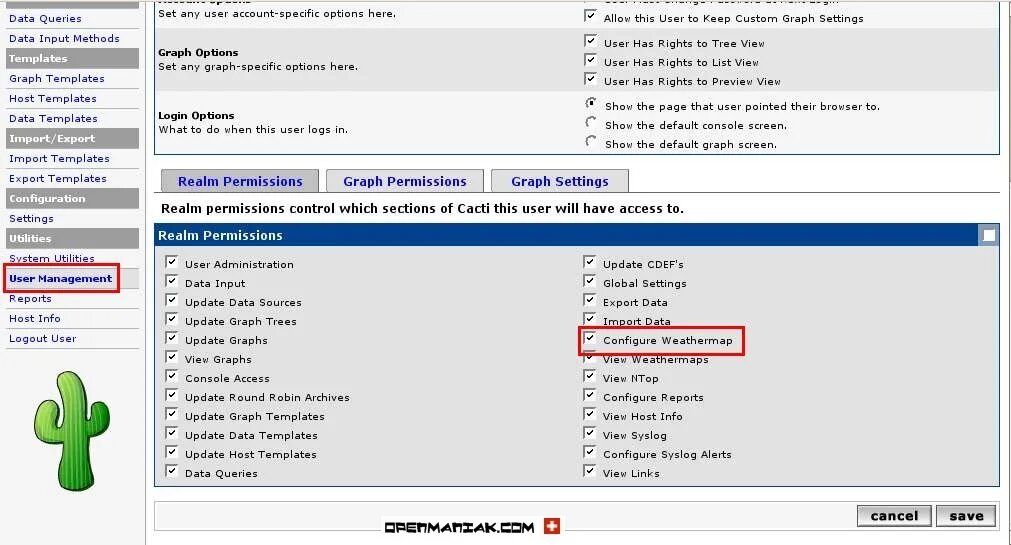Toggle User Has Rights to Preview View
Screen dimensions: 1011x545
tap(590, 79)
